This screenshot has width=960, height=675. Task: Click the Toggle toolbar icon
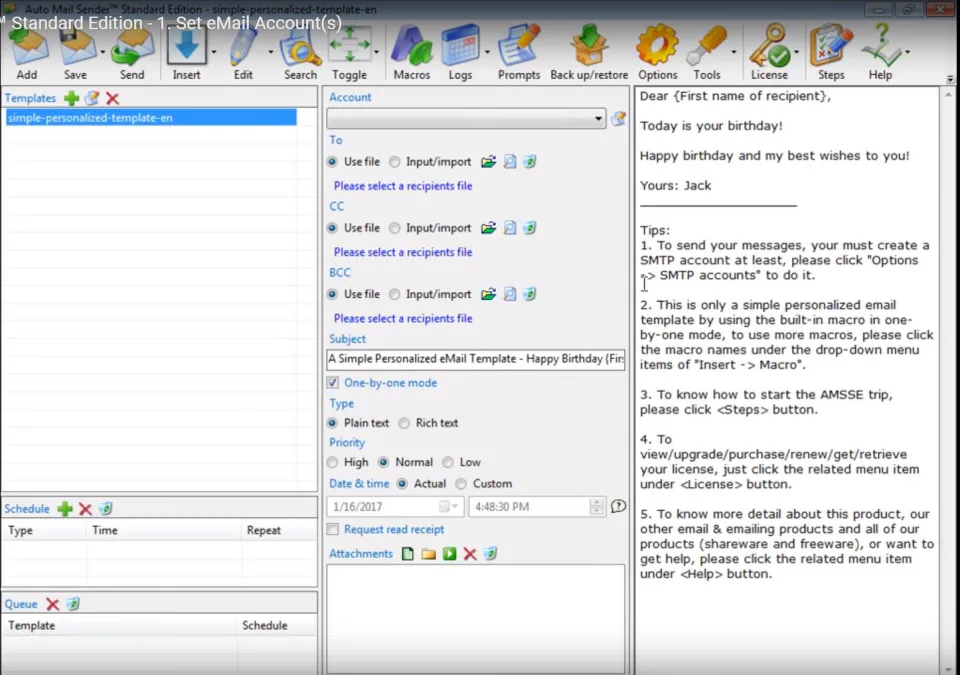click(x=350, y=55)
